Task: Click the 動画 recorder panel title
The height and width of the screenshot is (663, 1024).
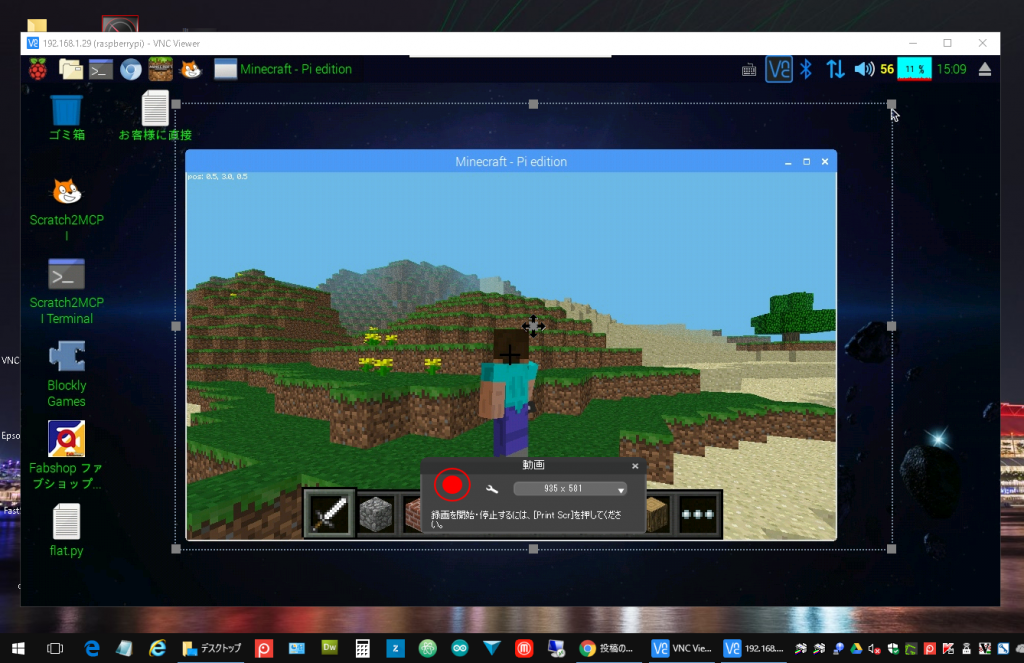Action: 533,465
